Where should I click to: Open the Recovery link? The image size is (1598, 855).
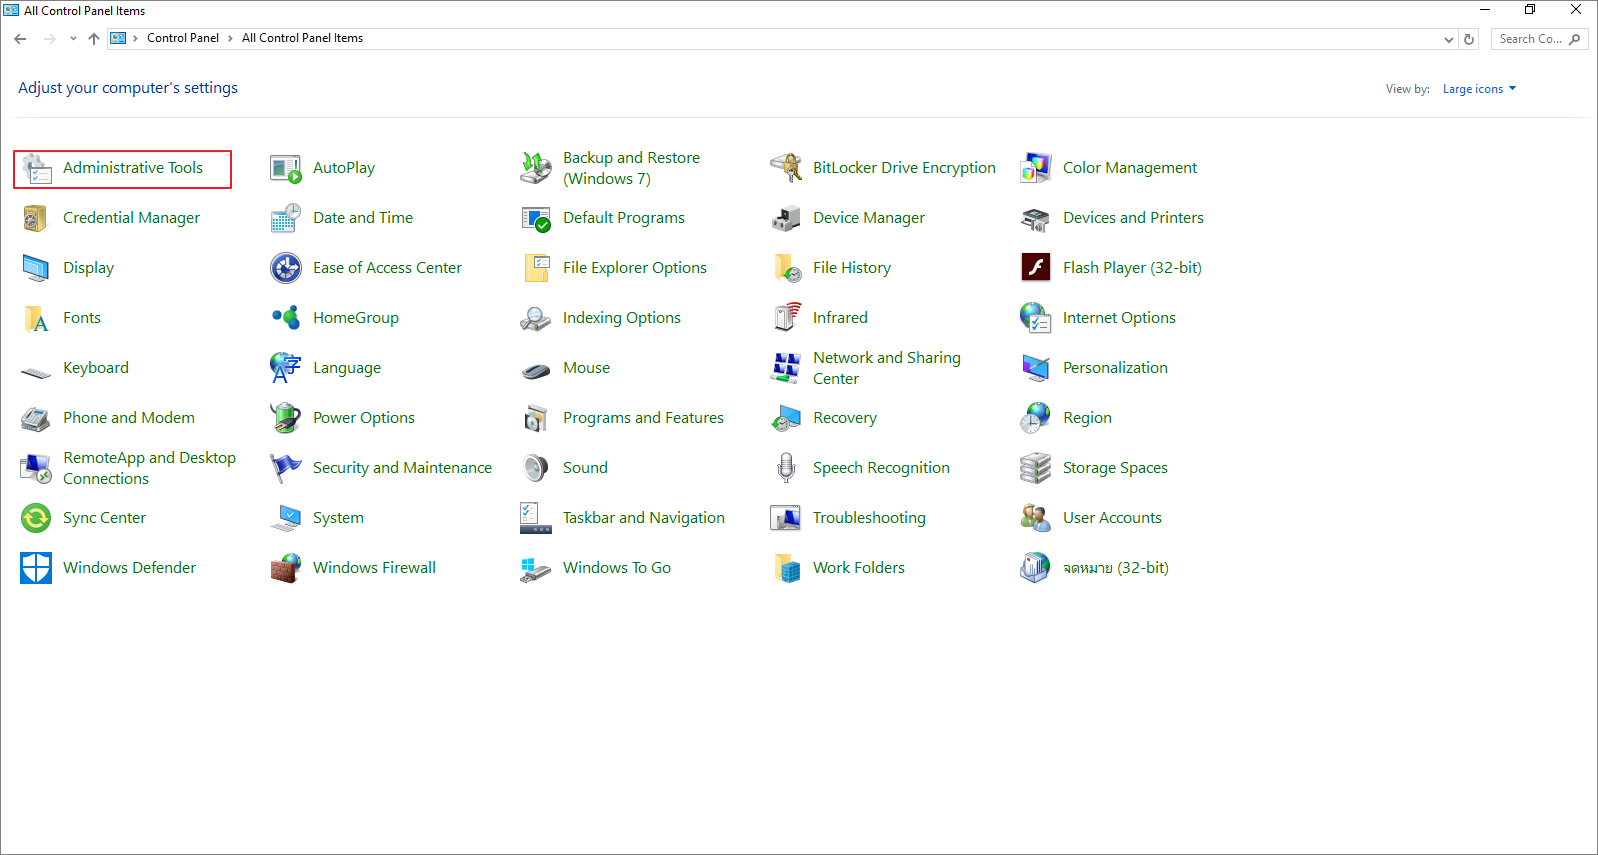(x=845, y=418)
